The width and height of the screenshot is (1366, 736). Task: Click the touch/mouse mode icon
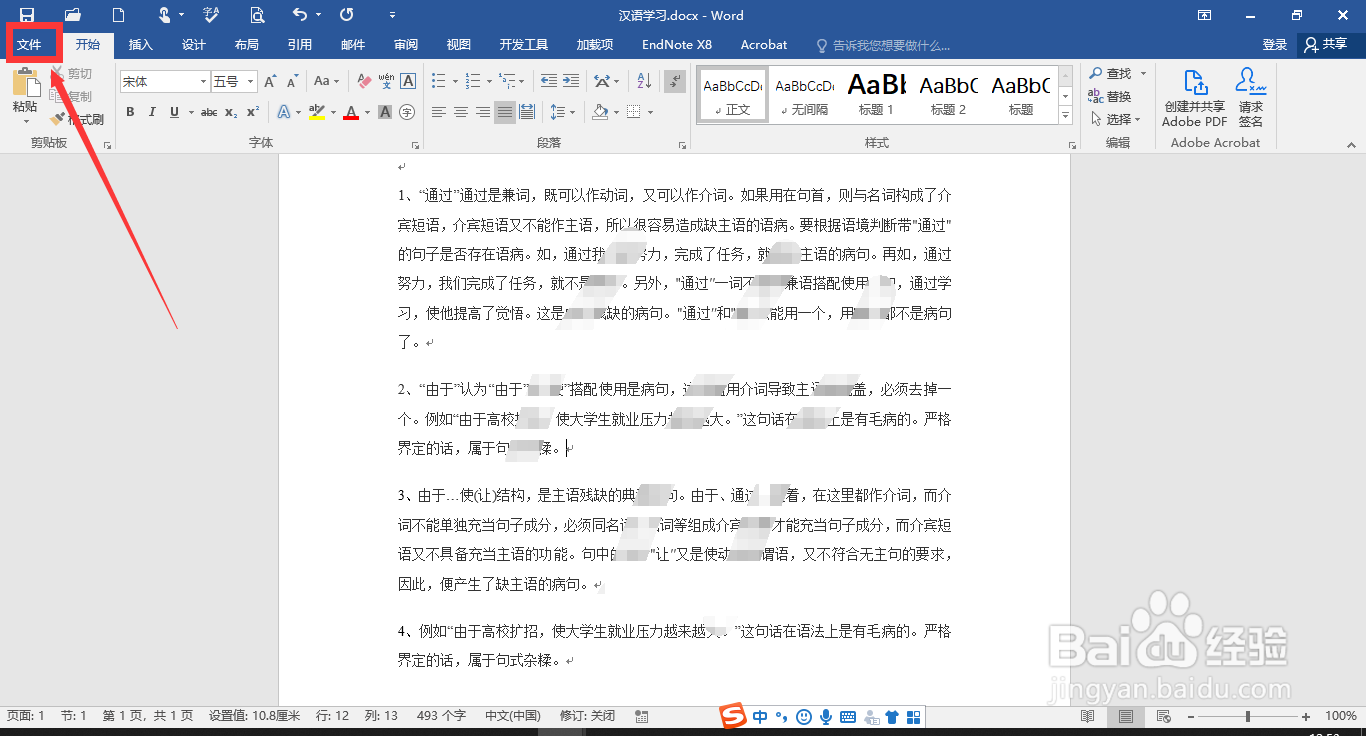coord(165,15)
